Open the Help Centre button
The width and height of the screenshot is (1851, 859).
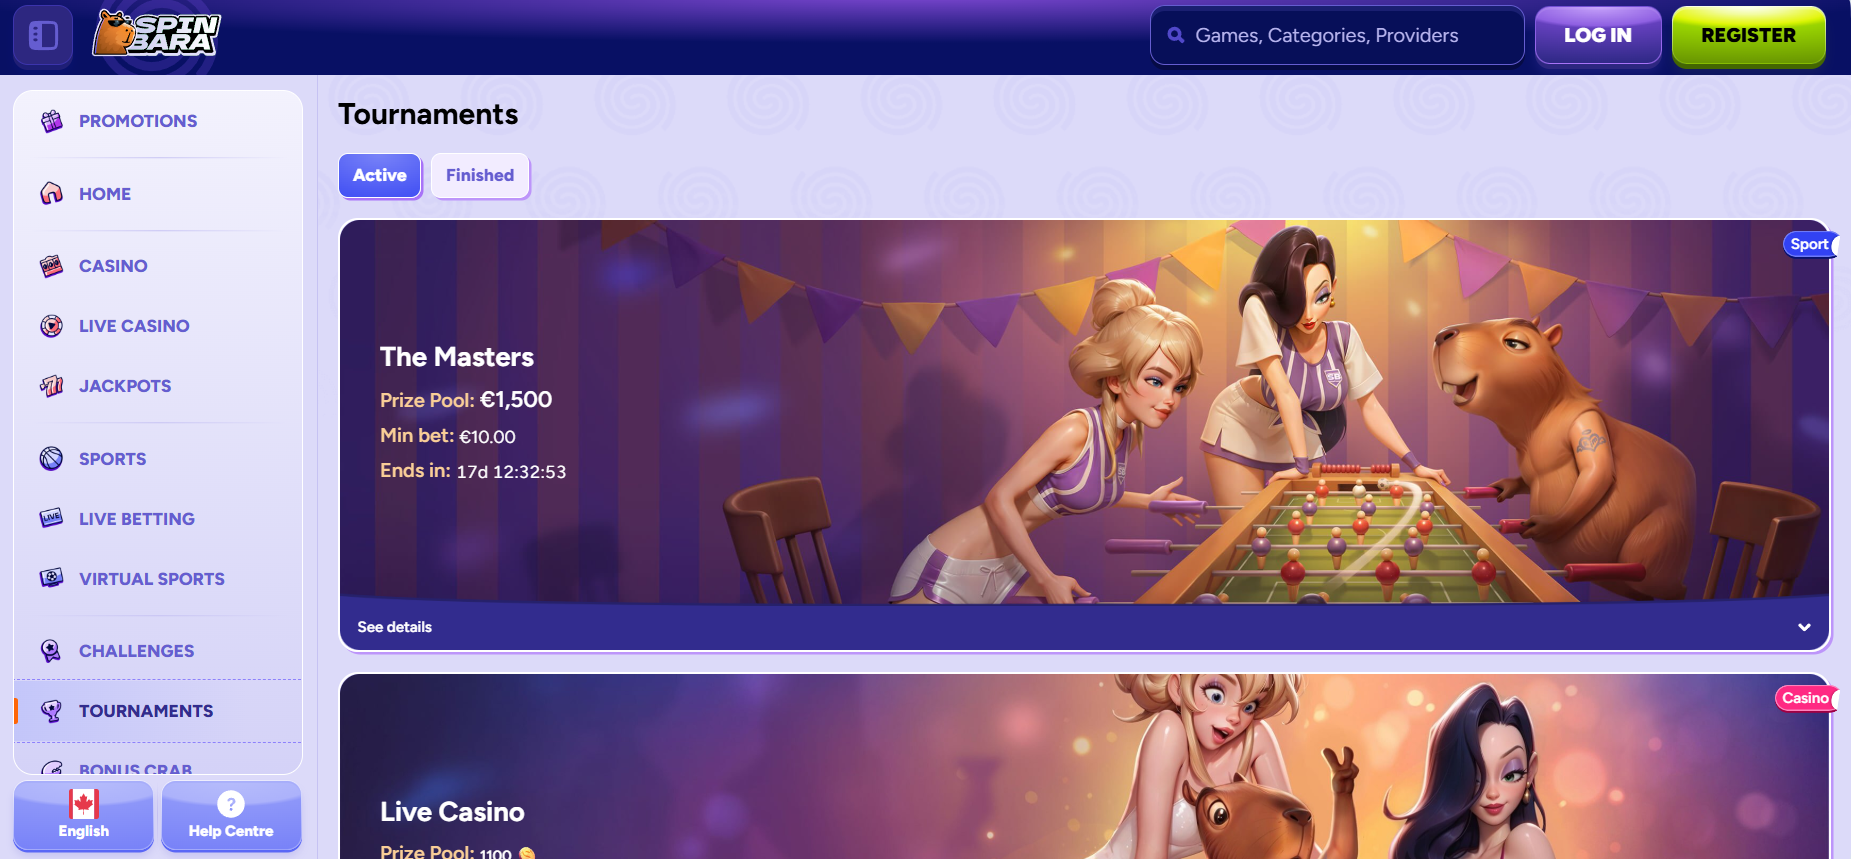(x=231, y=815)
